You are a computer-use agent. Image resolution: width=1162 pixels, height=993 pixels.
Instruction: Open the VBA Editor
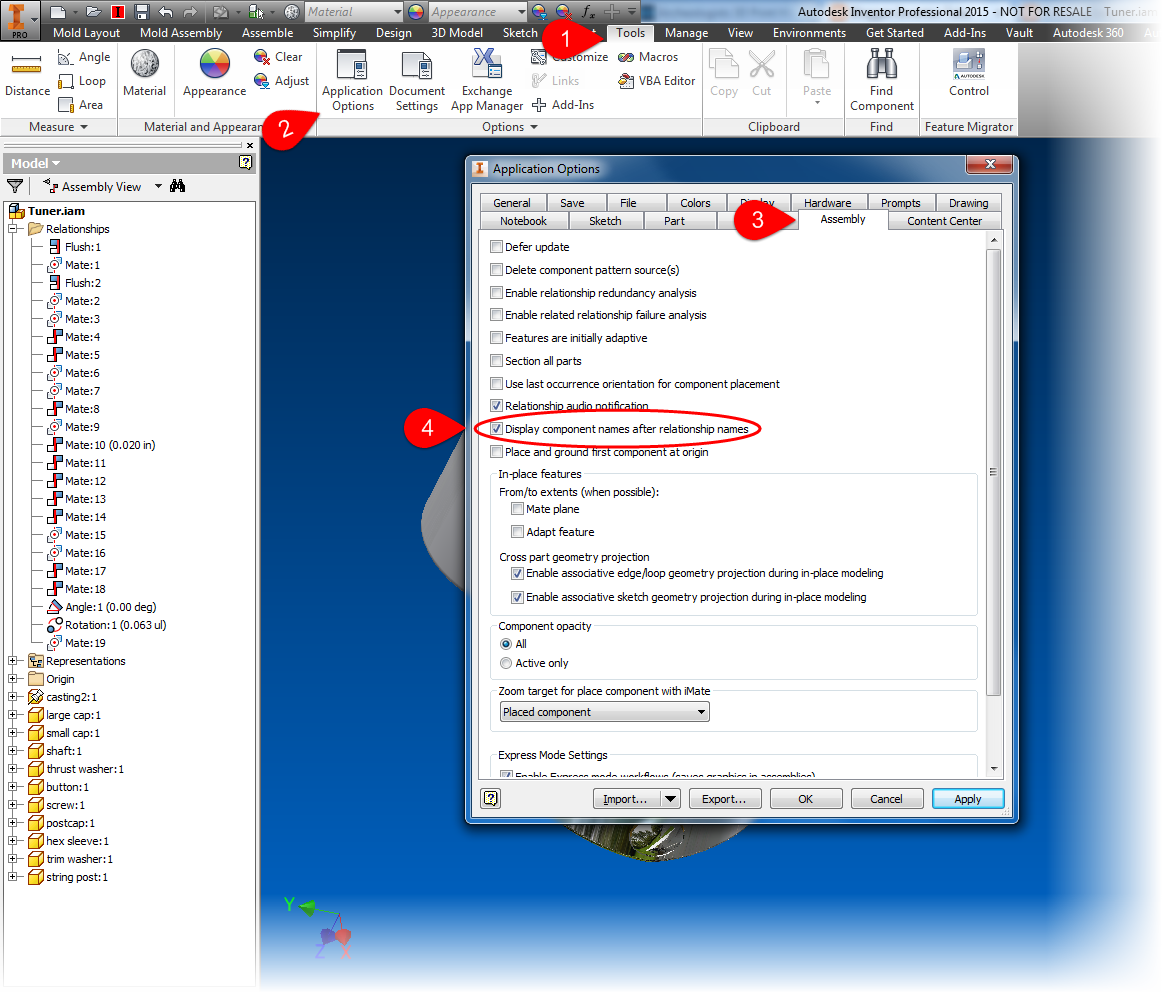tap(657, 81)
